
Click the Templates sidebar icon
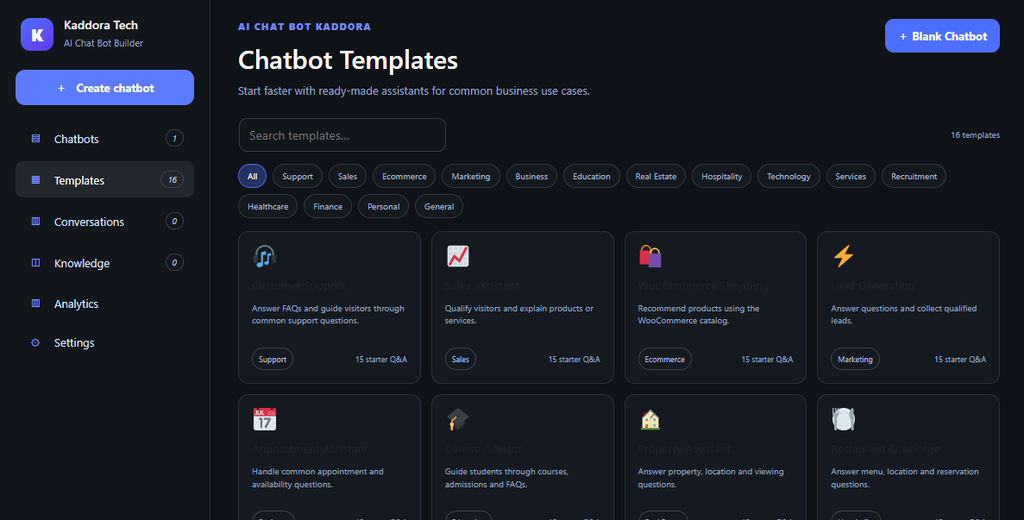(x=36, y=180)
